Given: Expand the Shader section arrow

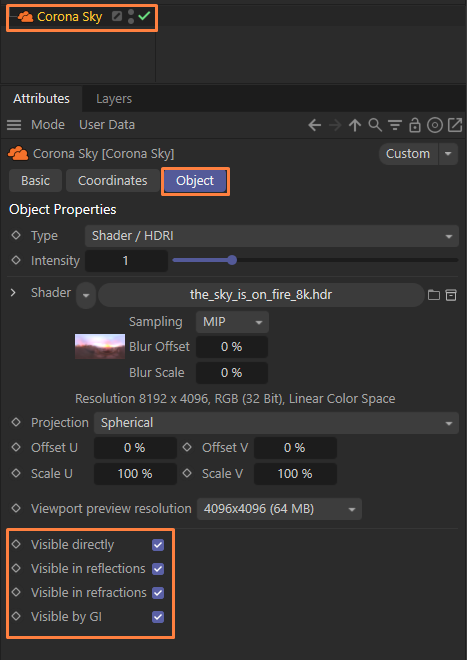Looking at the screenshot, I should click(13, 293).
